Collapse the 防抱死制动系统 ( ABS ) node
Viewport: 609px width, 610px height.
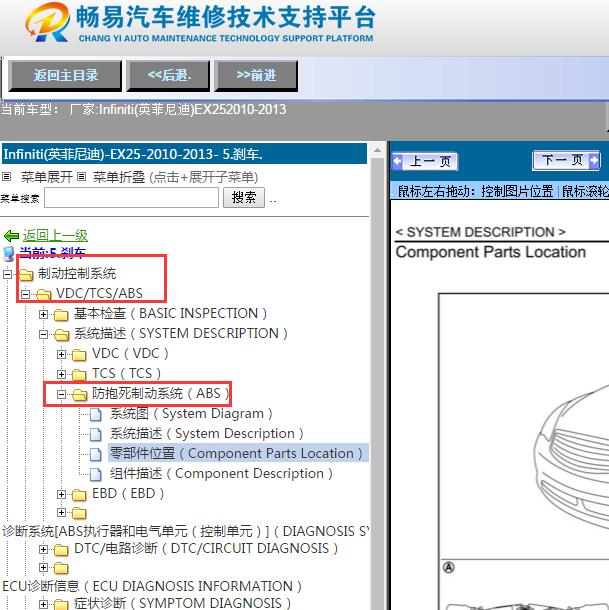click(61, 394)
